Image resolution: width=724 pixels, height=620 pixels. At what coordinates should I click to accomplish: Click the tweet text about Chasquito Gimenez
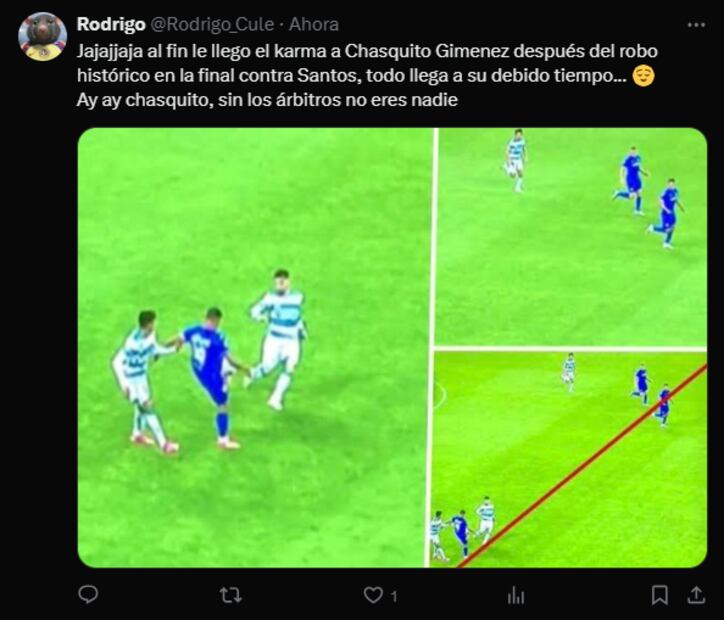[367, 75]
